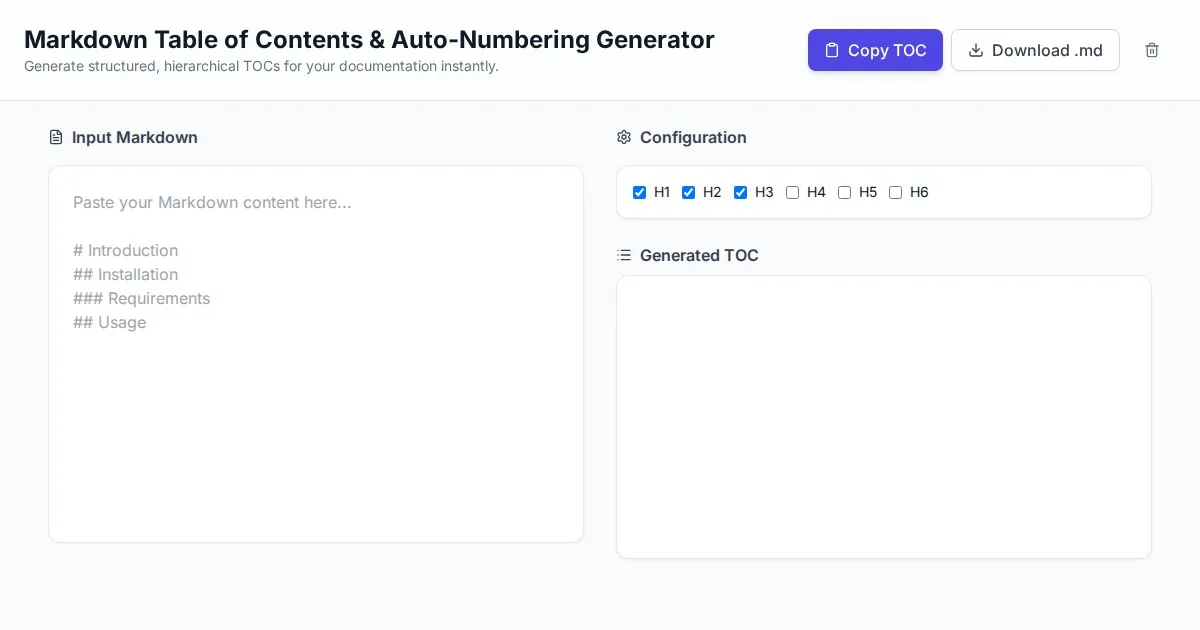Click the Configuration section label
Image resolution: width=1200 pixels, height=630 pixels.
point(693,137)
